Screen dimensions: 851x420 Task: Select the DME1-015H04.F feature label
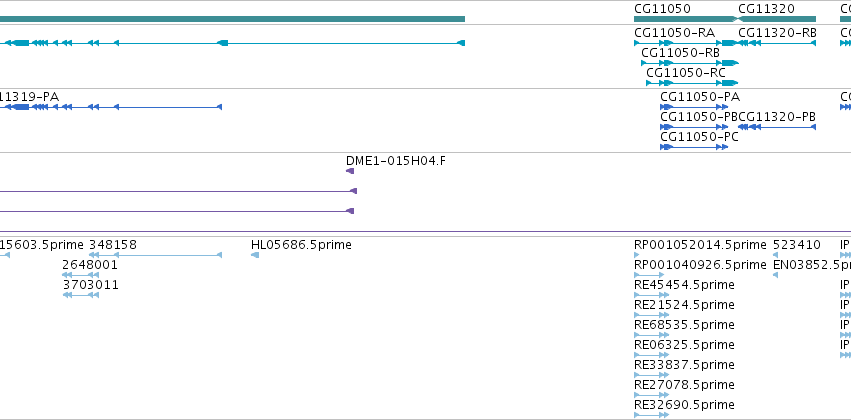(395, 161)
